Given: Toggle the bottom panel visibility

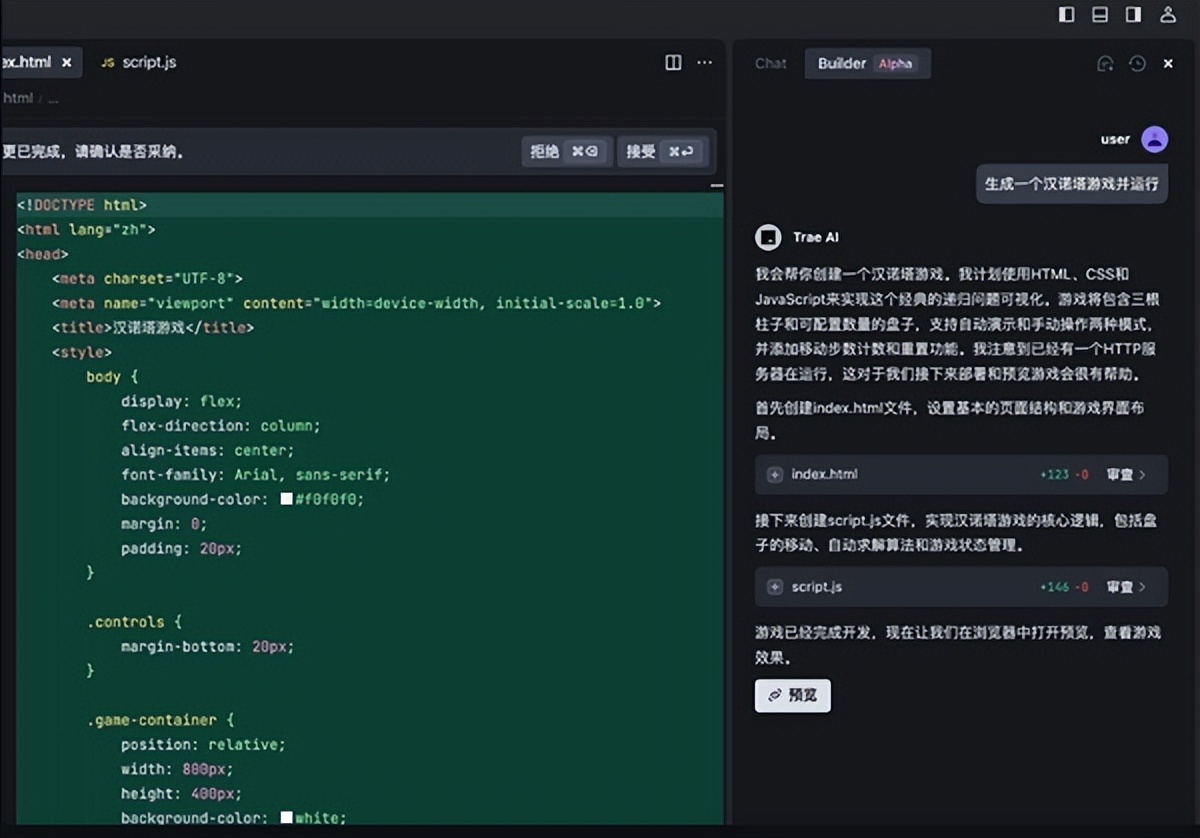Looking at the screenshot, I should pyautogui.click(x=1100, y=14).
